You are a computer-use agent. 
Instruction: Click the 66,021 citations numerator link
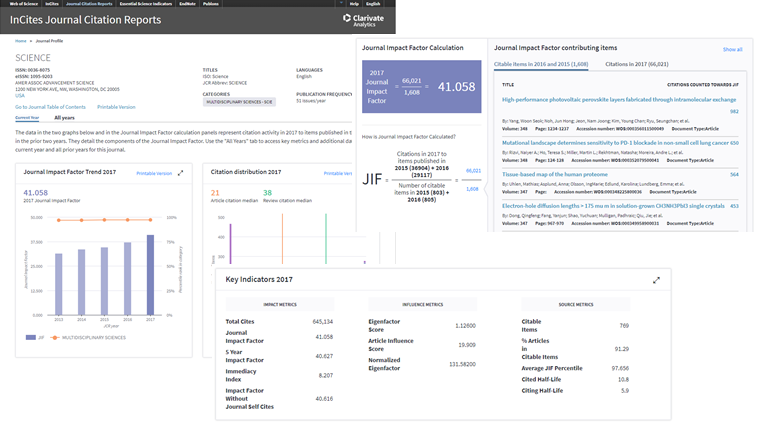(473, 171)
